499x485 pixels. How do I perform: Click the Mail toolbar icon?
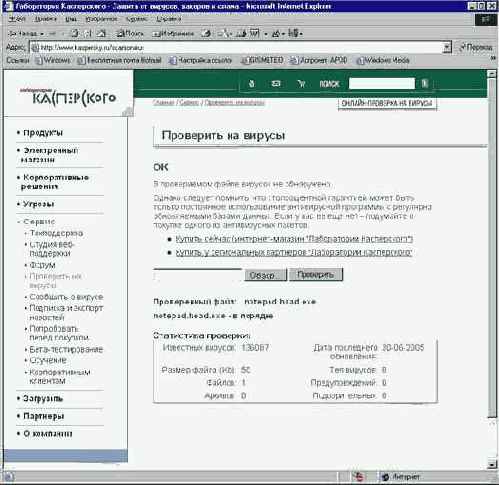pos(224,33)
